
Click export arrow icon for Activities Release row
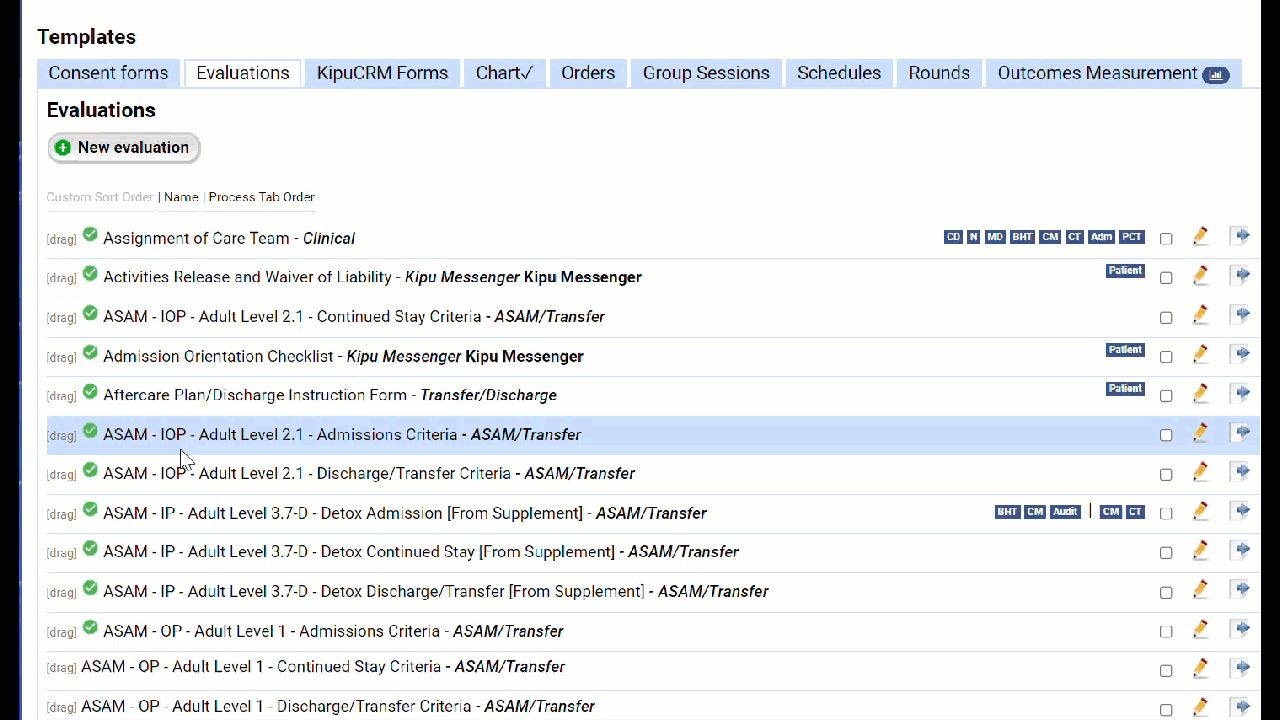[1240, 276]
